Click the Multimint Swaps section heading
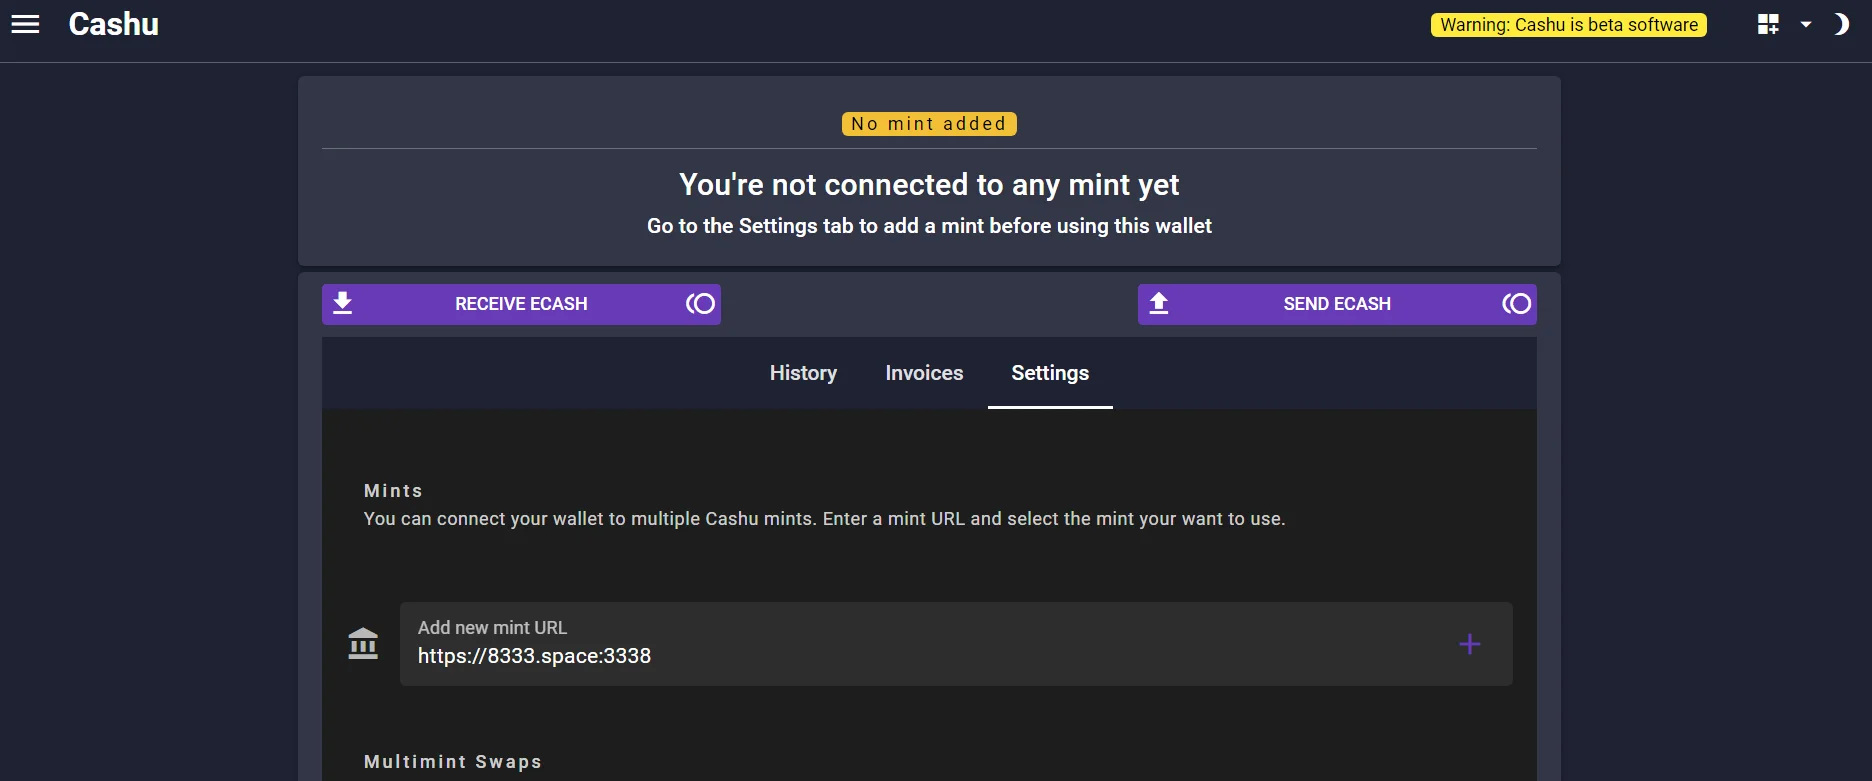This screenshot has height=781, width=1872. [452, 762]
